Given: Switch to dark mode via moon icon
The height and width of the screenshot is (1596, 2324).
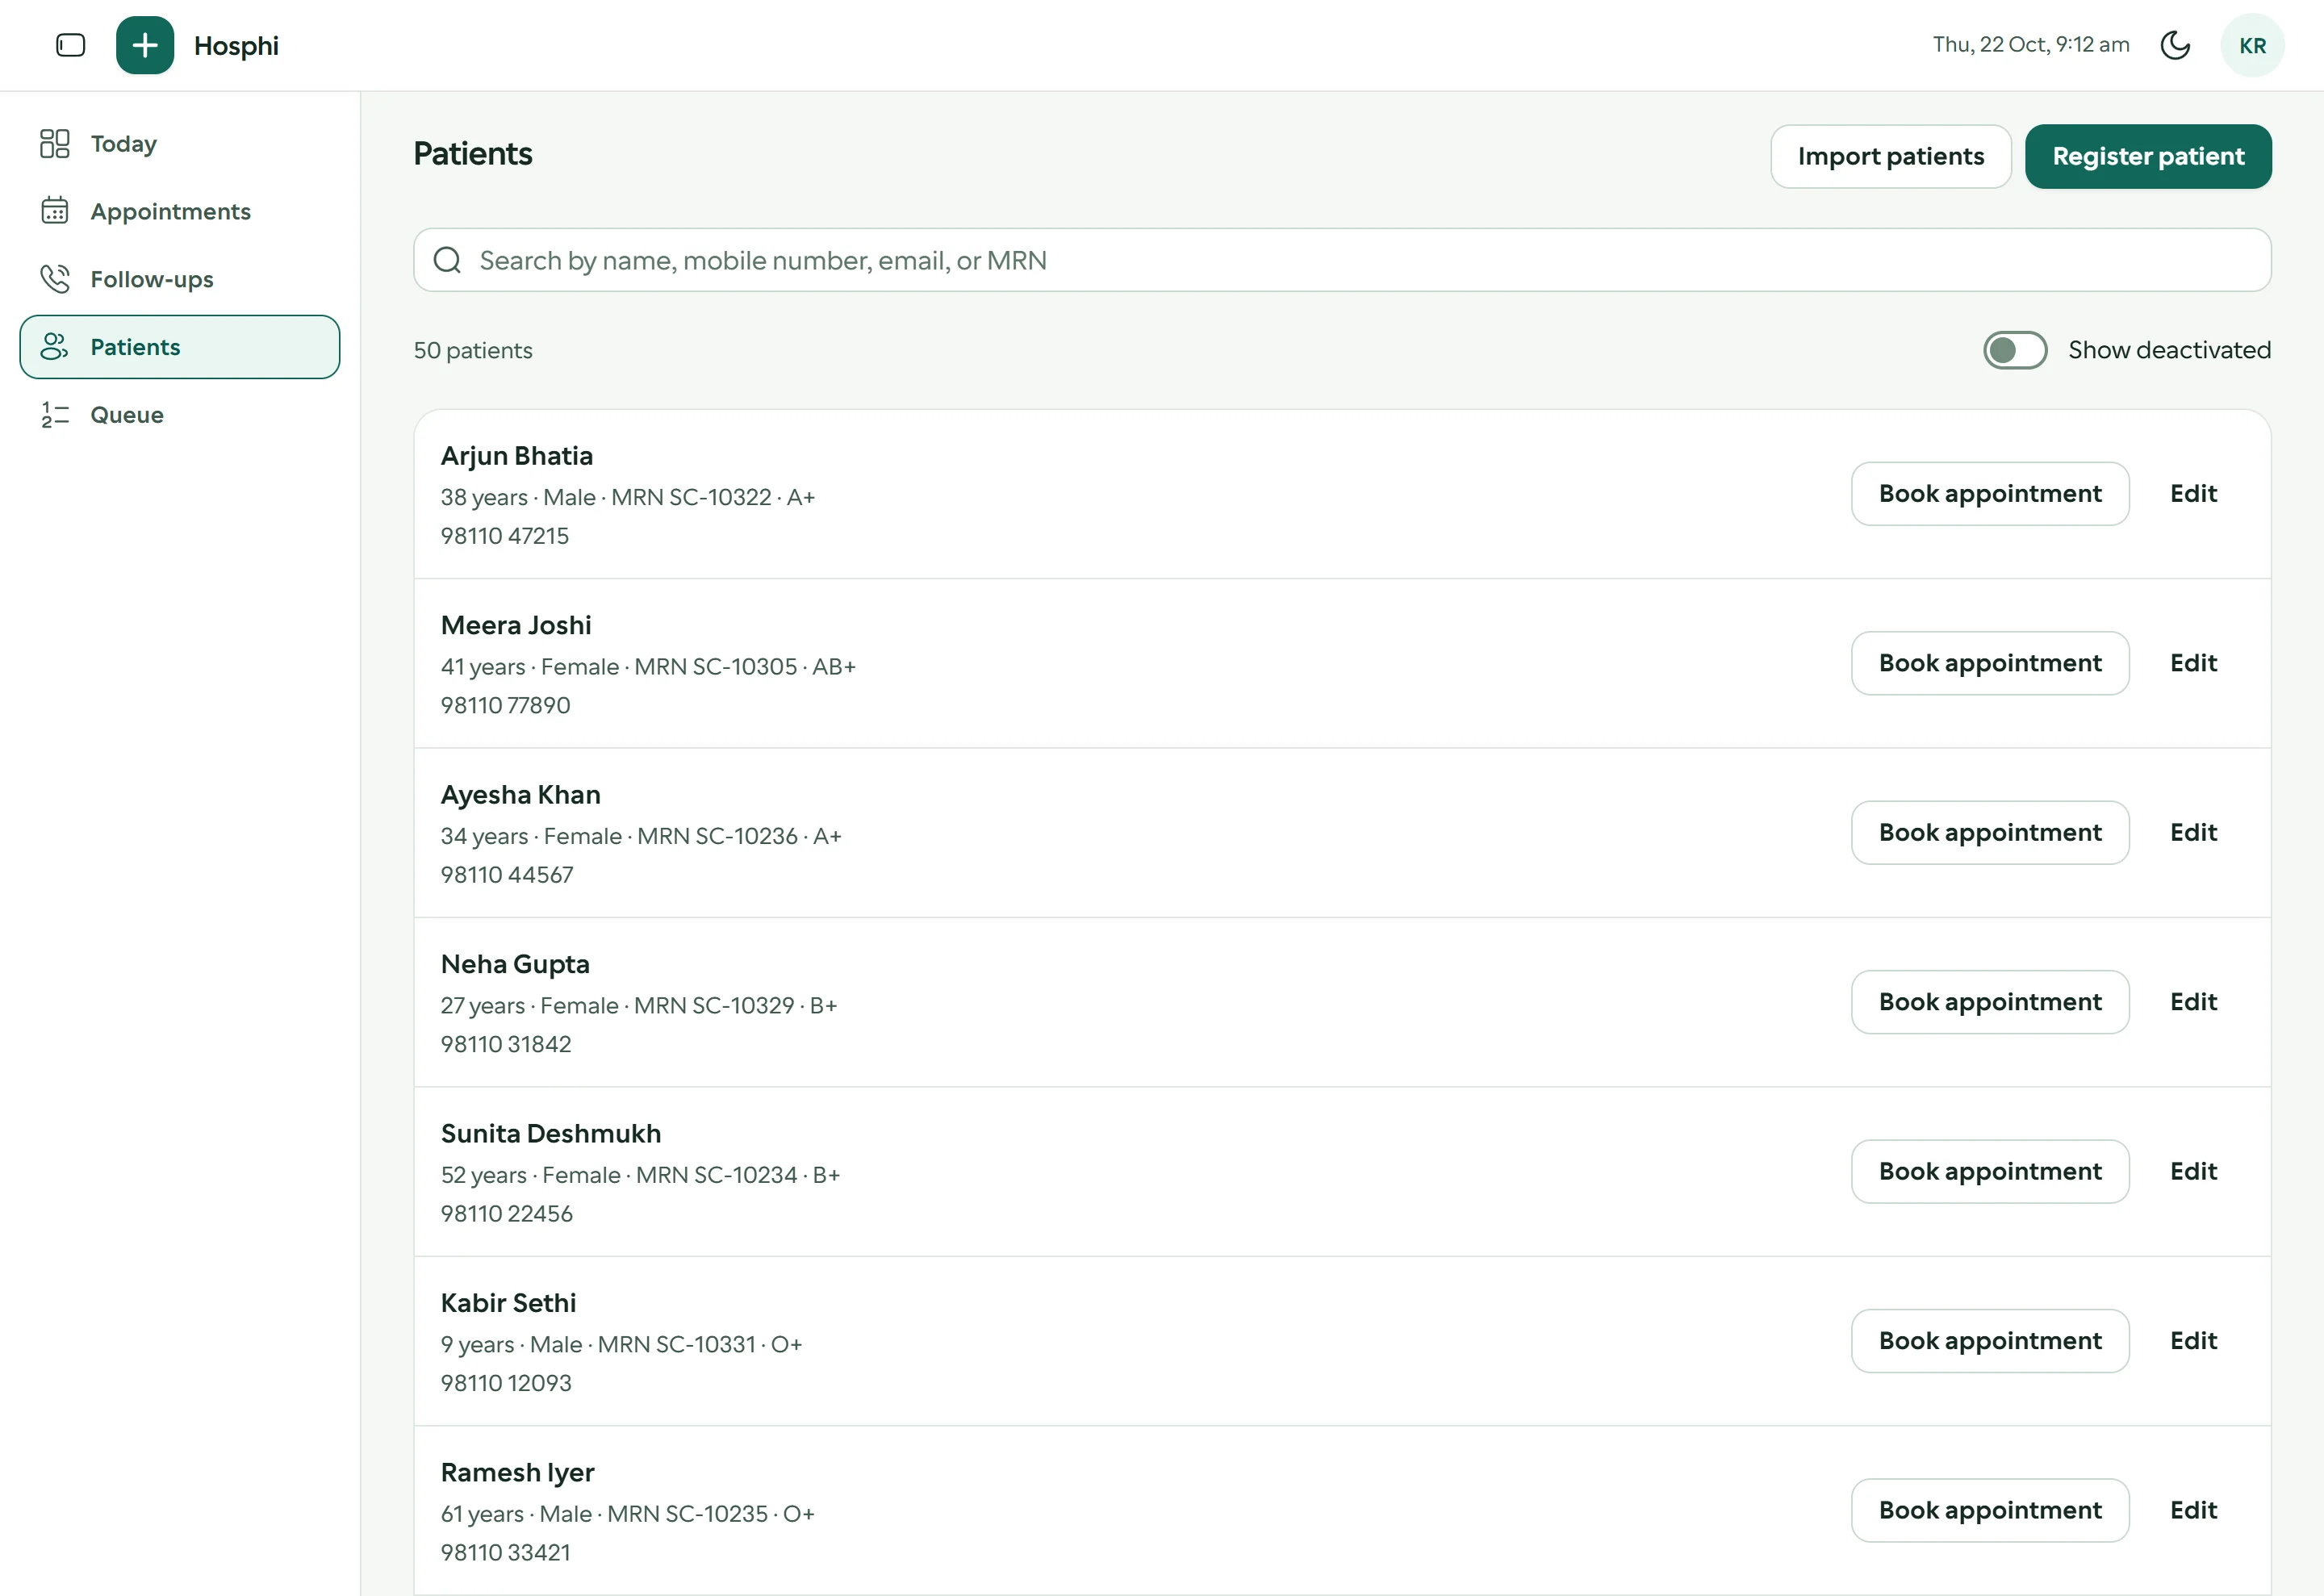Looking at the screenshot, I should pyautogui.click(x=2175, y=45).
